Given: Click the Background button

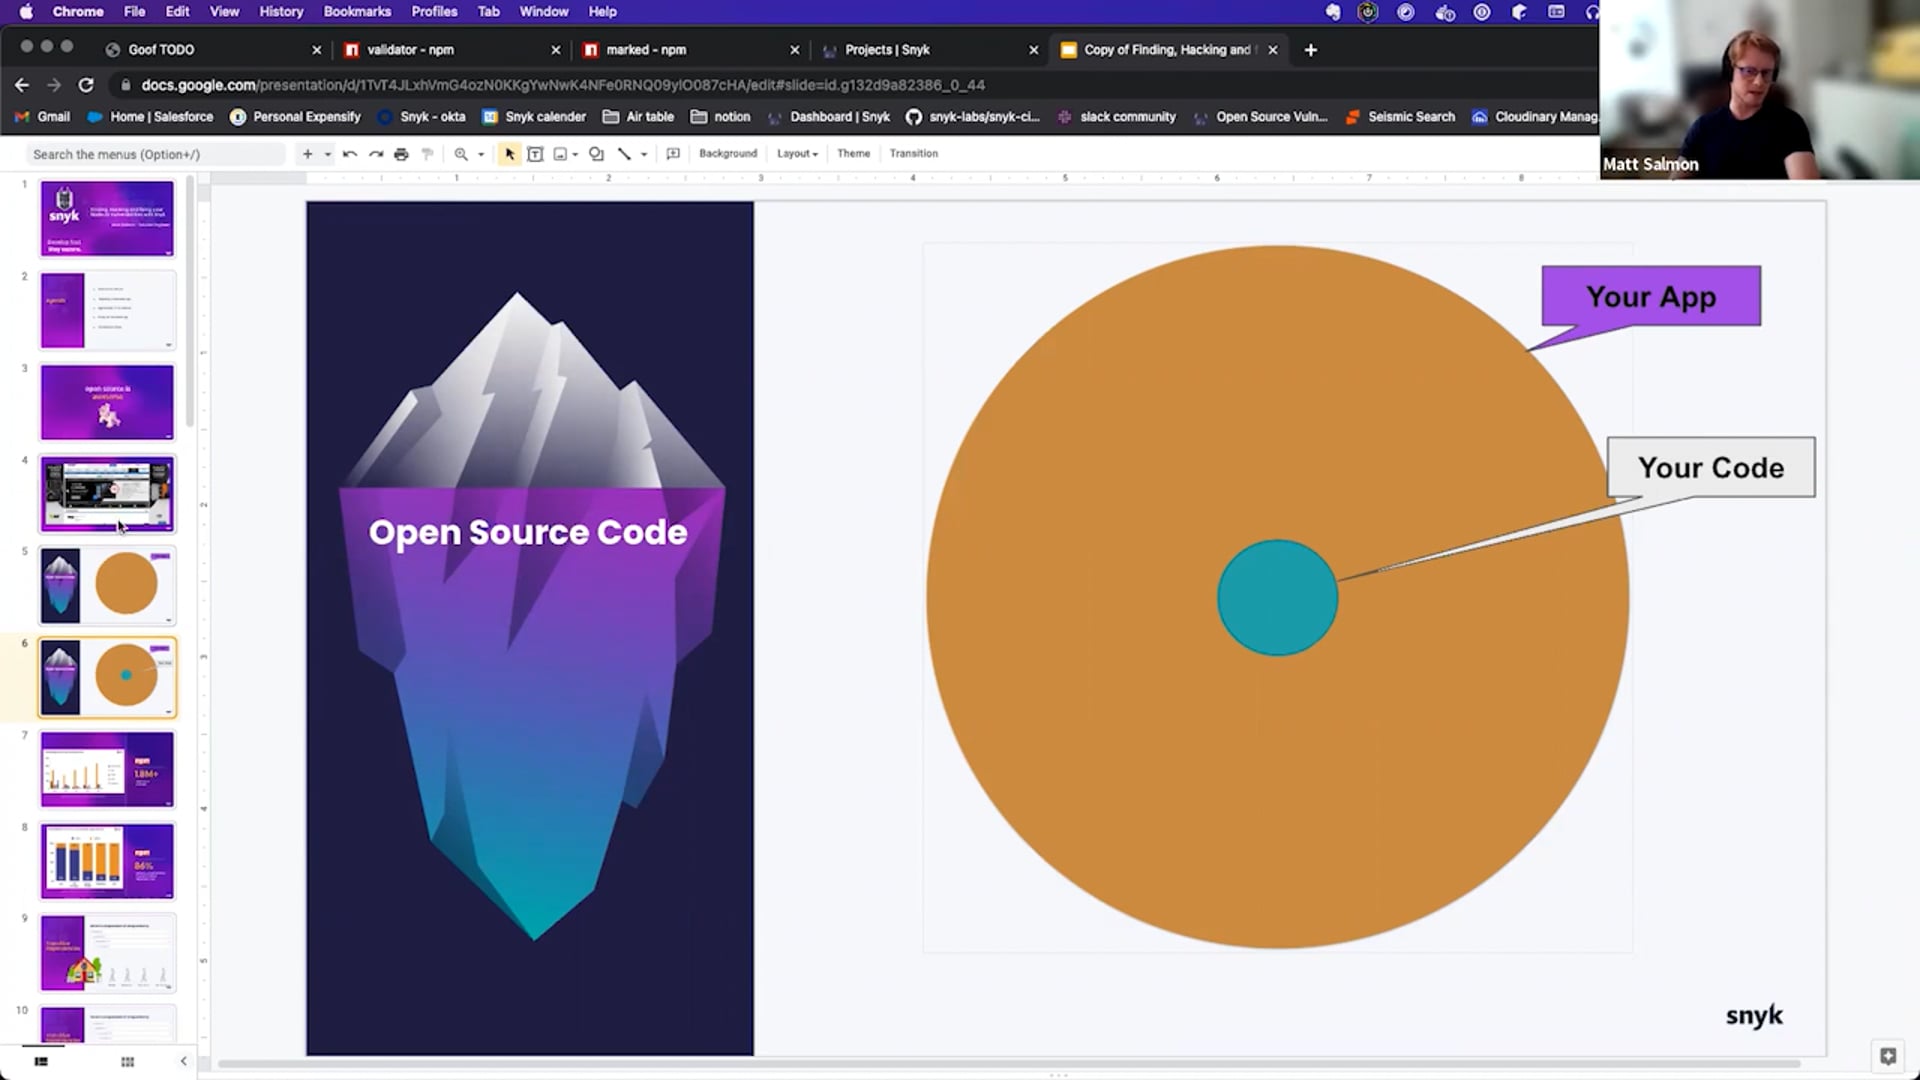Looking at the screenshot, I should coord(727,154).
